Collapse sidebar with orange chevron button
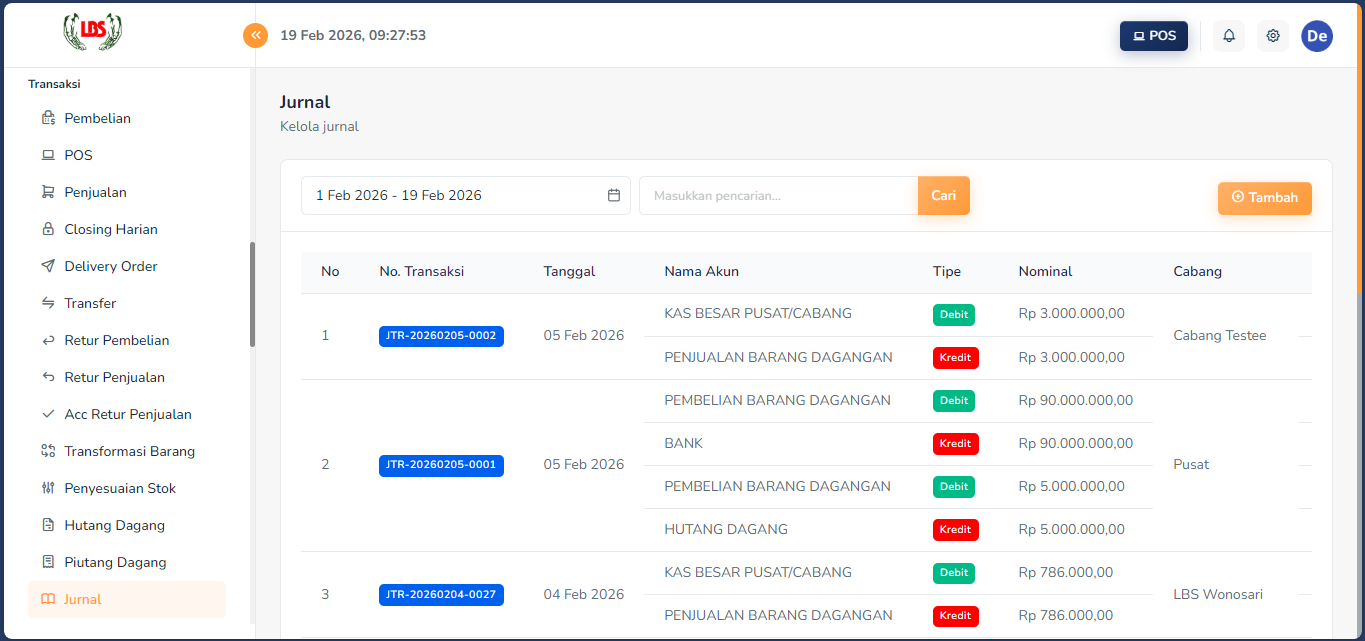1365x641 pixels. pos(256,35)
